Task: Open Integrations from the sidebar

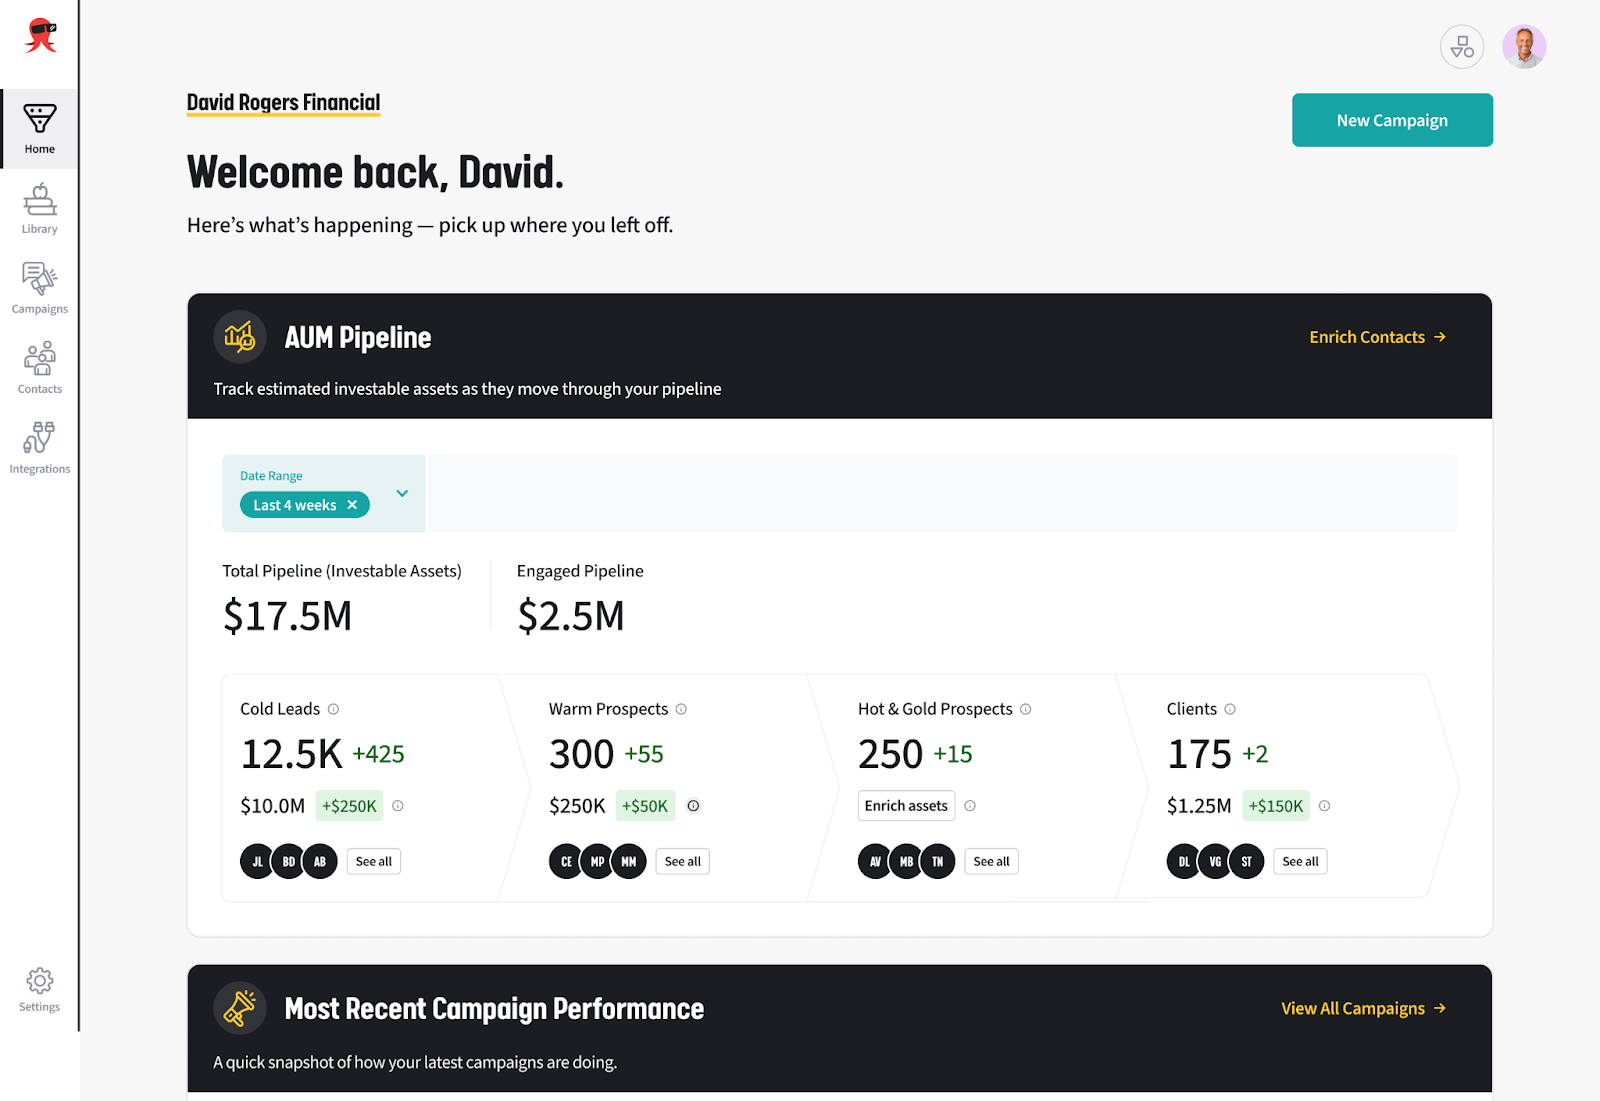Action: coord(39,448)
